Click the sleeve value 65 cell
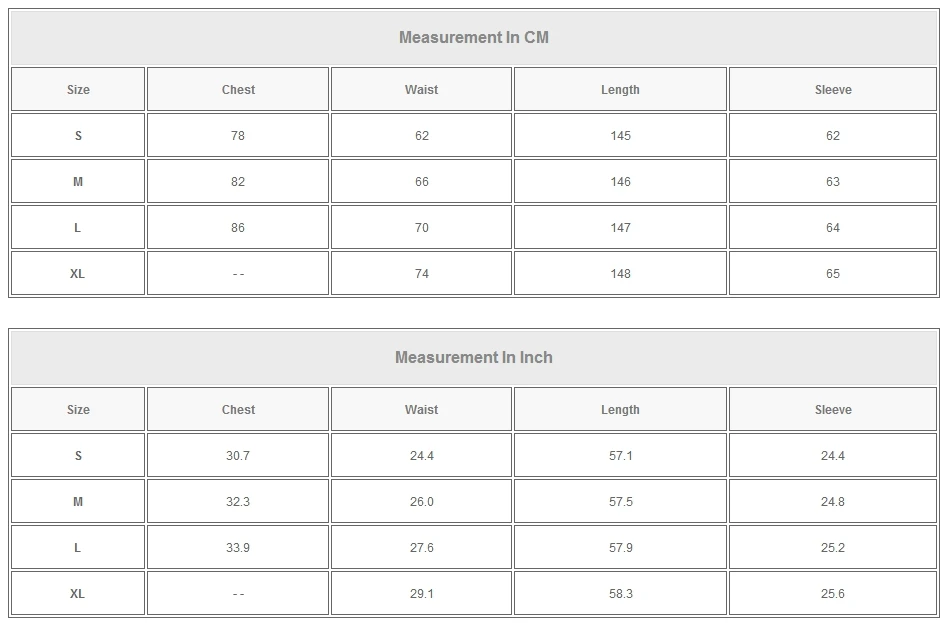The height and width of the screenshot is (623, 947). point(833,274)
